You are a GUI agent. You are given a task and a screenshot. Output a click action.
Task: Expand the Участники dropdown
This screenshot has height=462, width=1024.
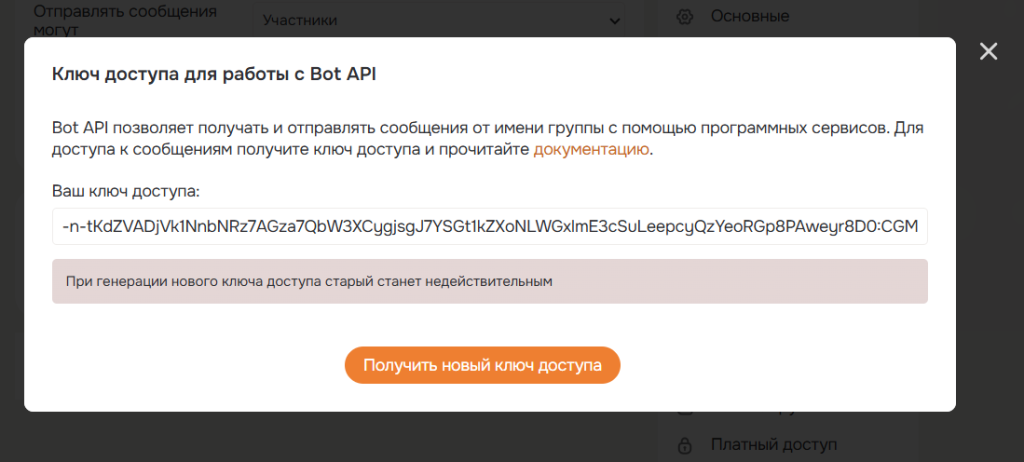(439, 20)
